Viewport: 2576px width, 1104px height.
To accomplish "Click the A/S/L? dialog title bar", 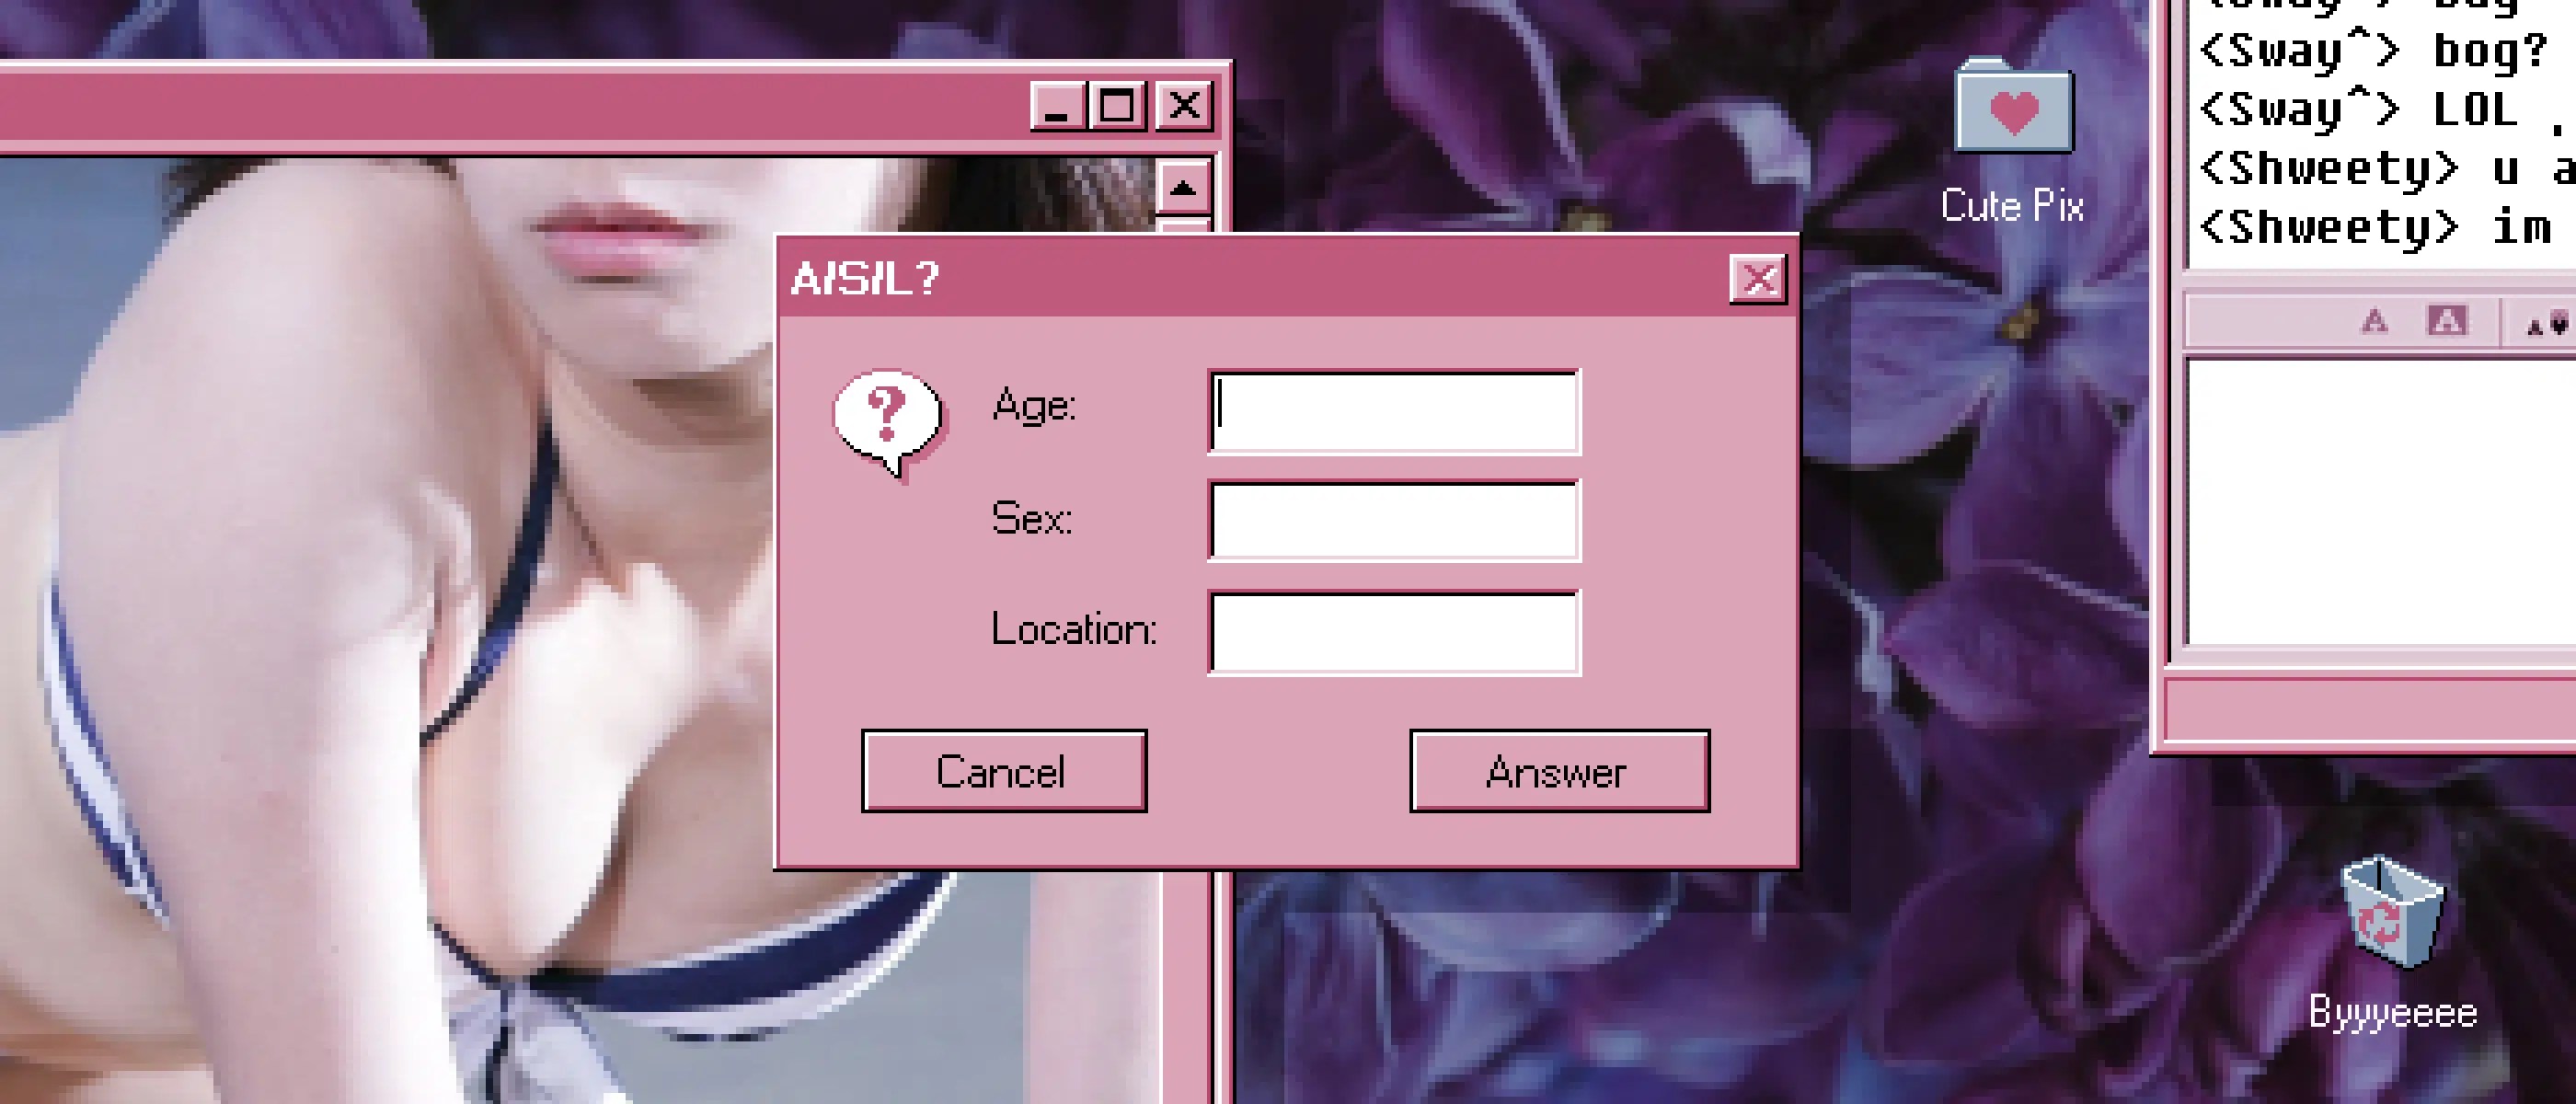I will tap(1250, 279).
